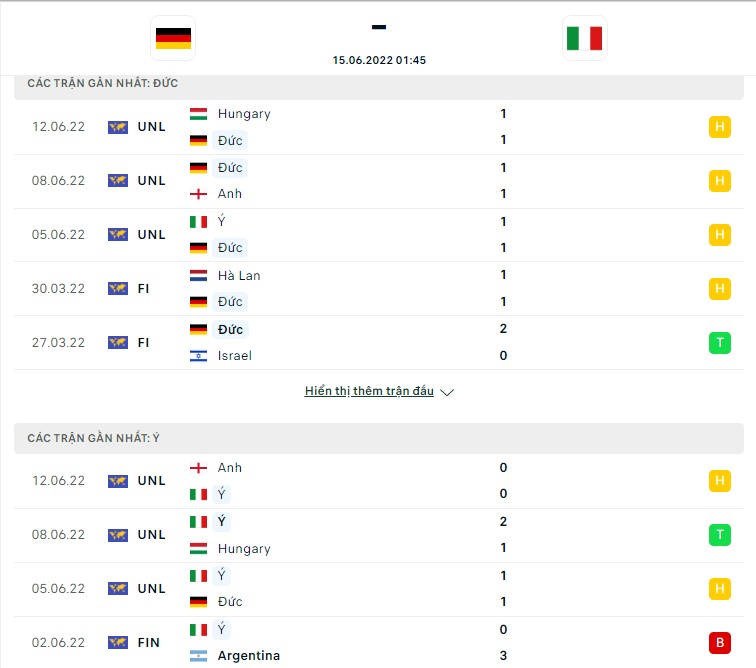Open the Anh vs Ý 12.06.22 match
This screenshot has width=756, height=668.
pos(379,481)
